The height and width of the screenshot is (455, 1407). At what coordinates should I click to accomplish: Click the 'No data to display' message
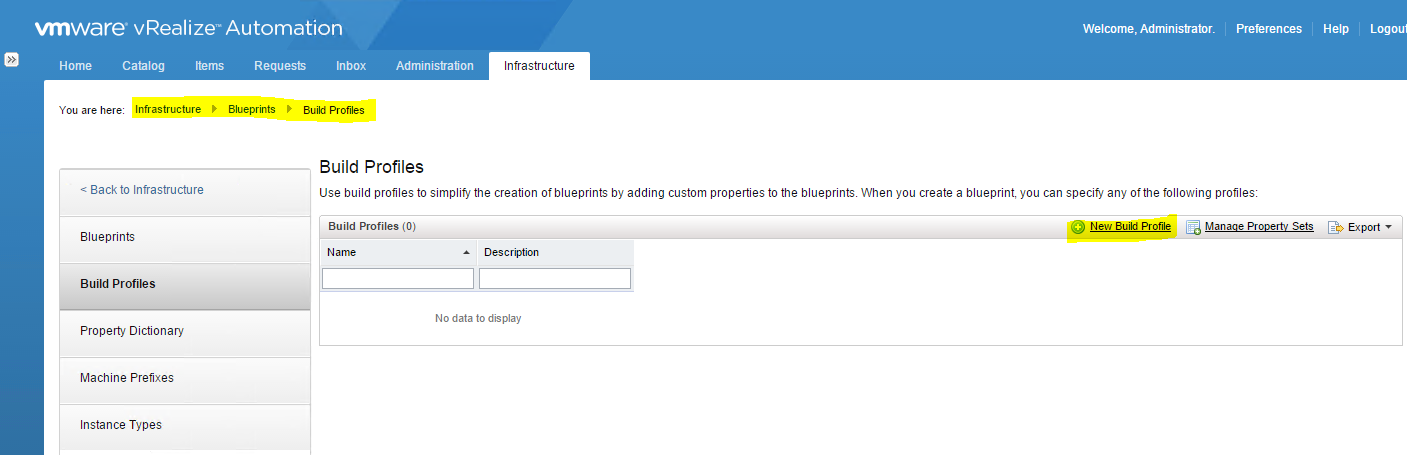pyautogui.click(x=478, y=318)
